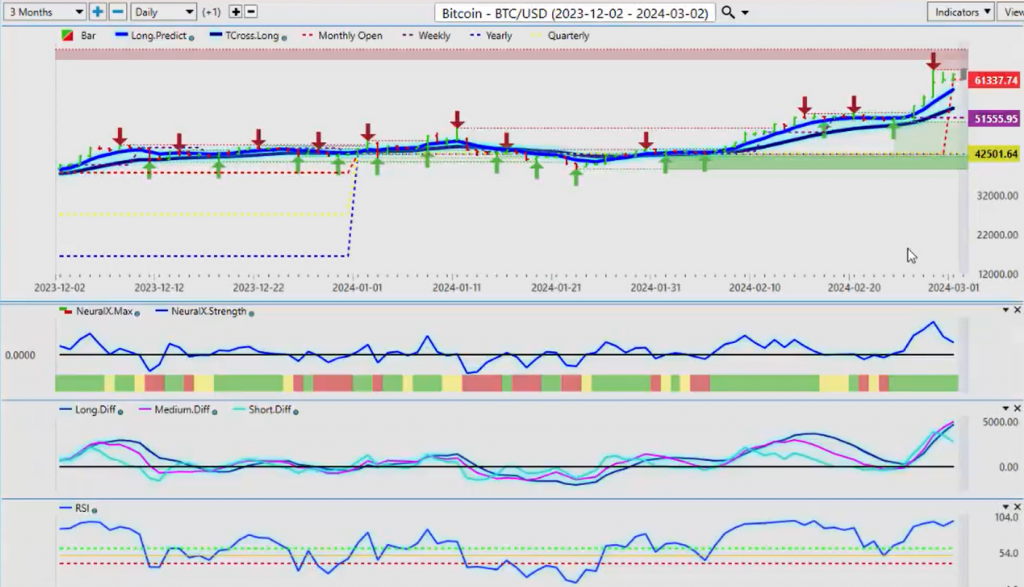The image size is (1024, 587).
Task: Click the partially visible View button
Action: [1012, 12]
